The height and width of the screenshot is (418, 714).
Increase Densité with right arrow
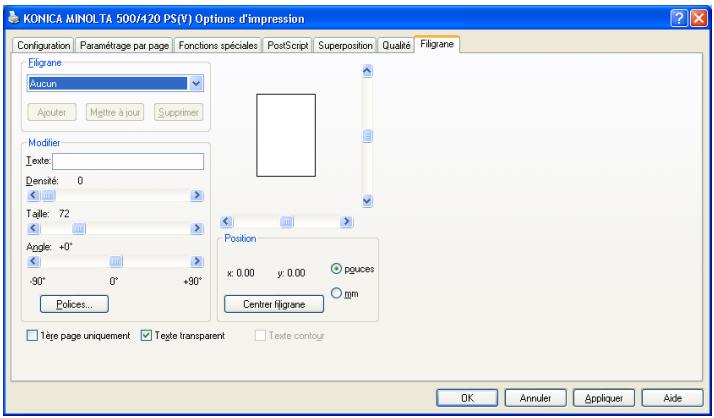tap(197, 195)
